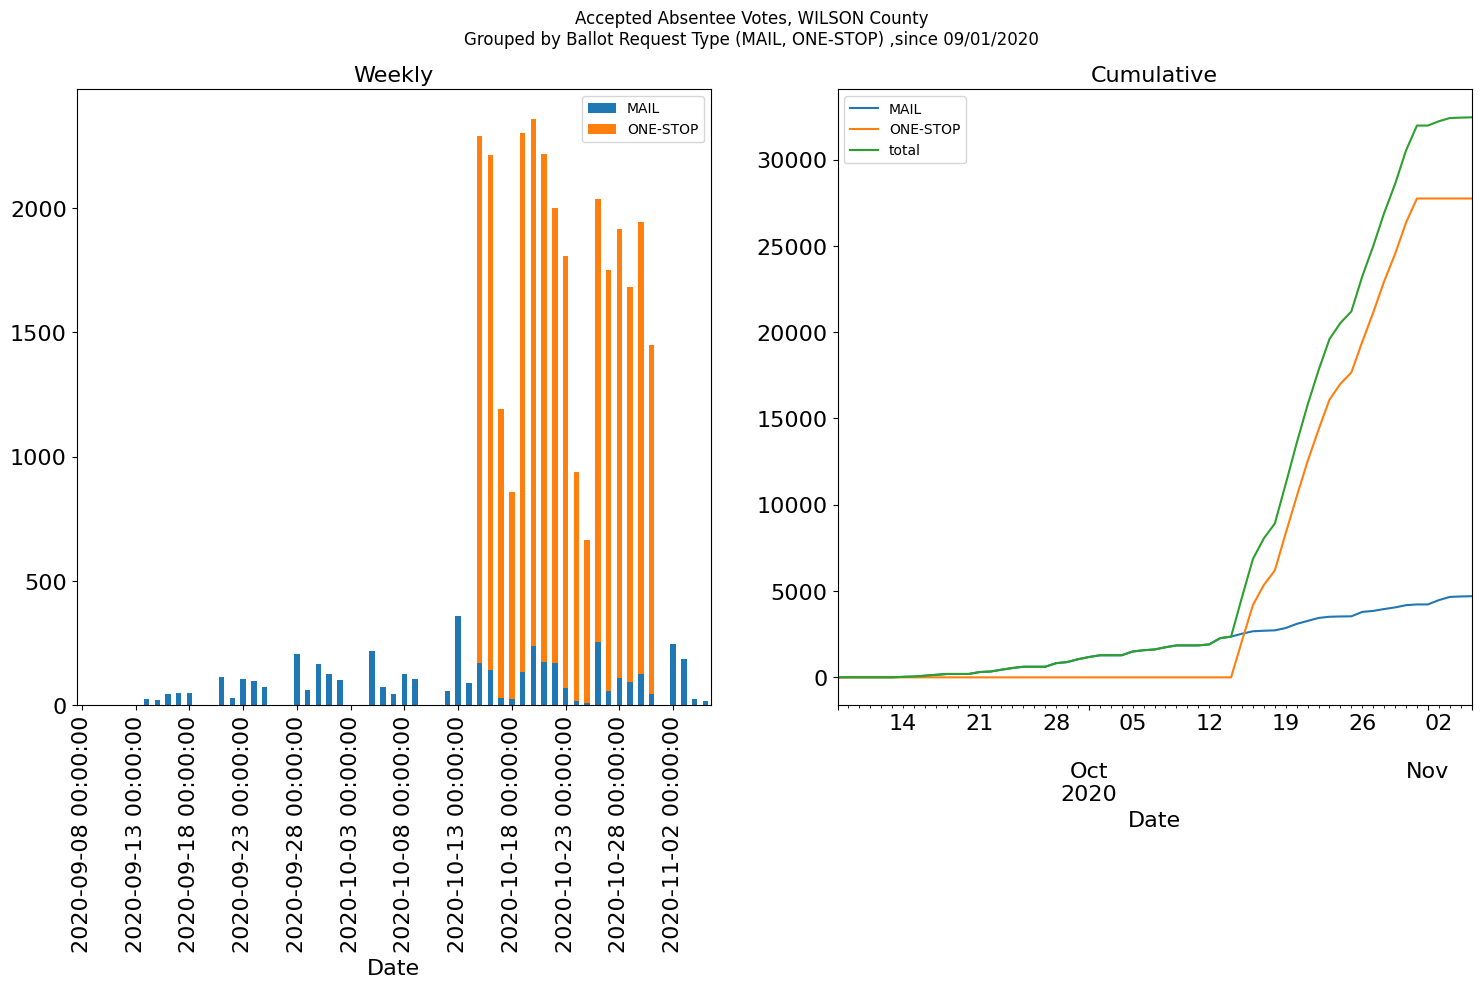Click the '2020-10-03 00:00:00' date label
Viewport: 1481px width, 988px height.
click(x=350, y=832)
